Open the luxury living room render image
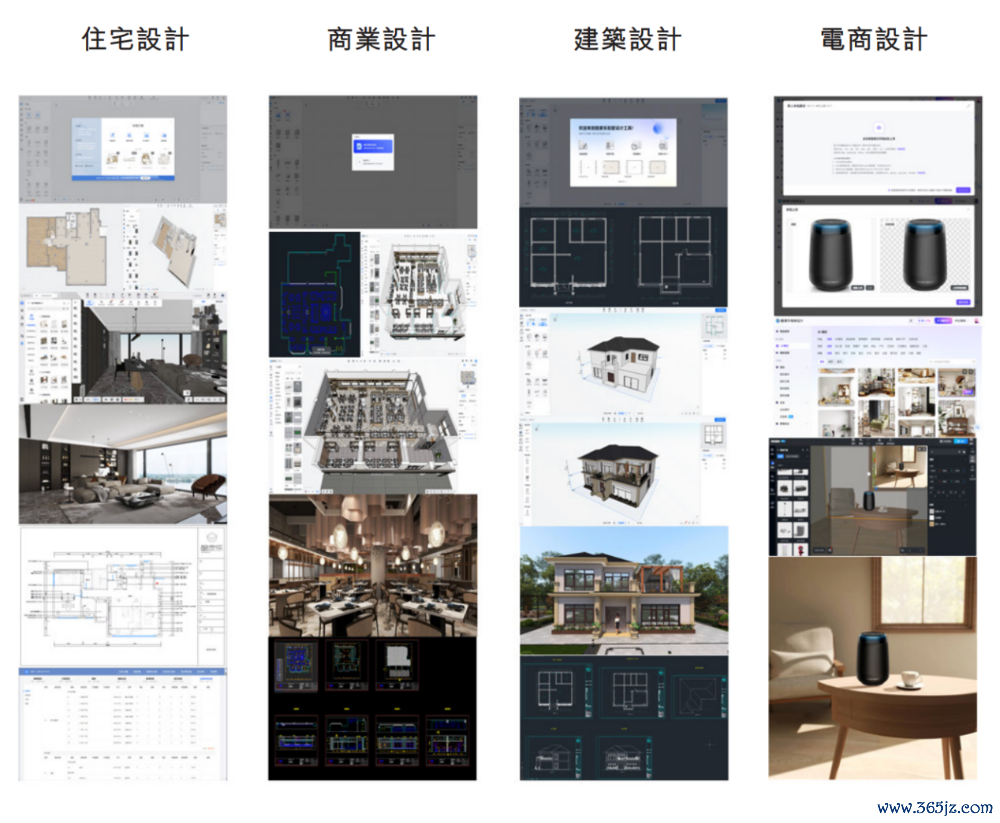 click(122, 464)
